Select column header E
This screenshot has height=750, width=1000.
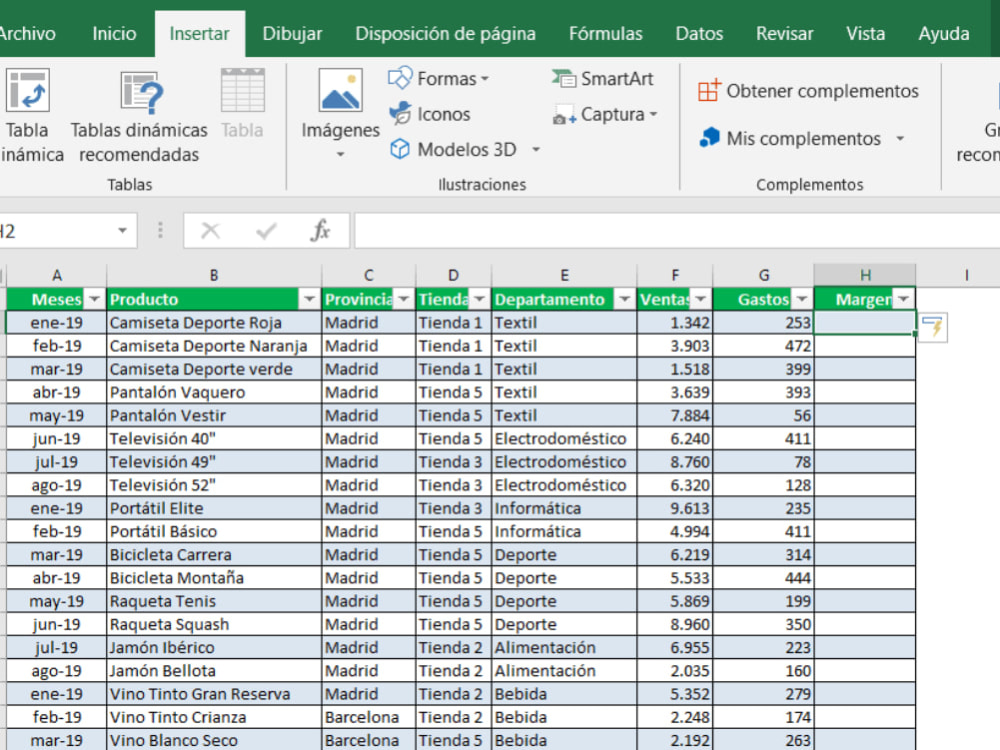pyautogui.click(x=564, y=275)
